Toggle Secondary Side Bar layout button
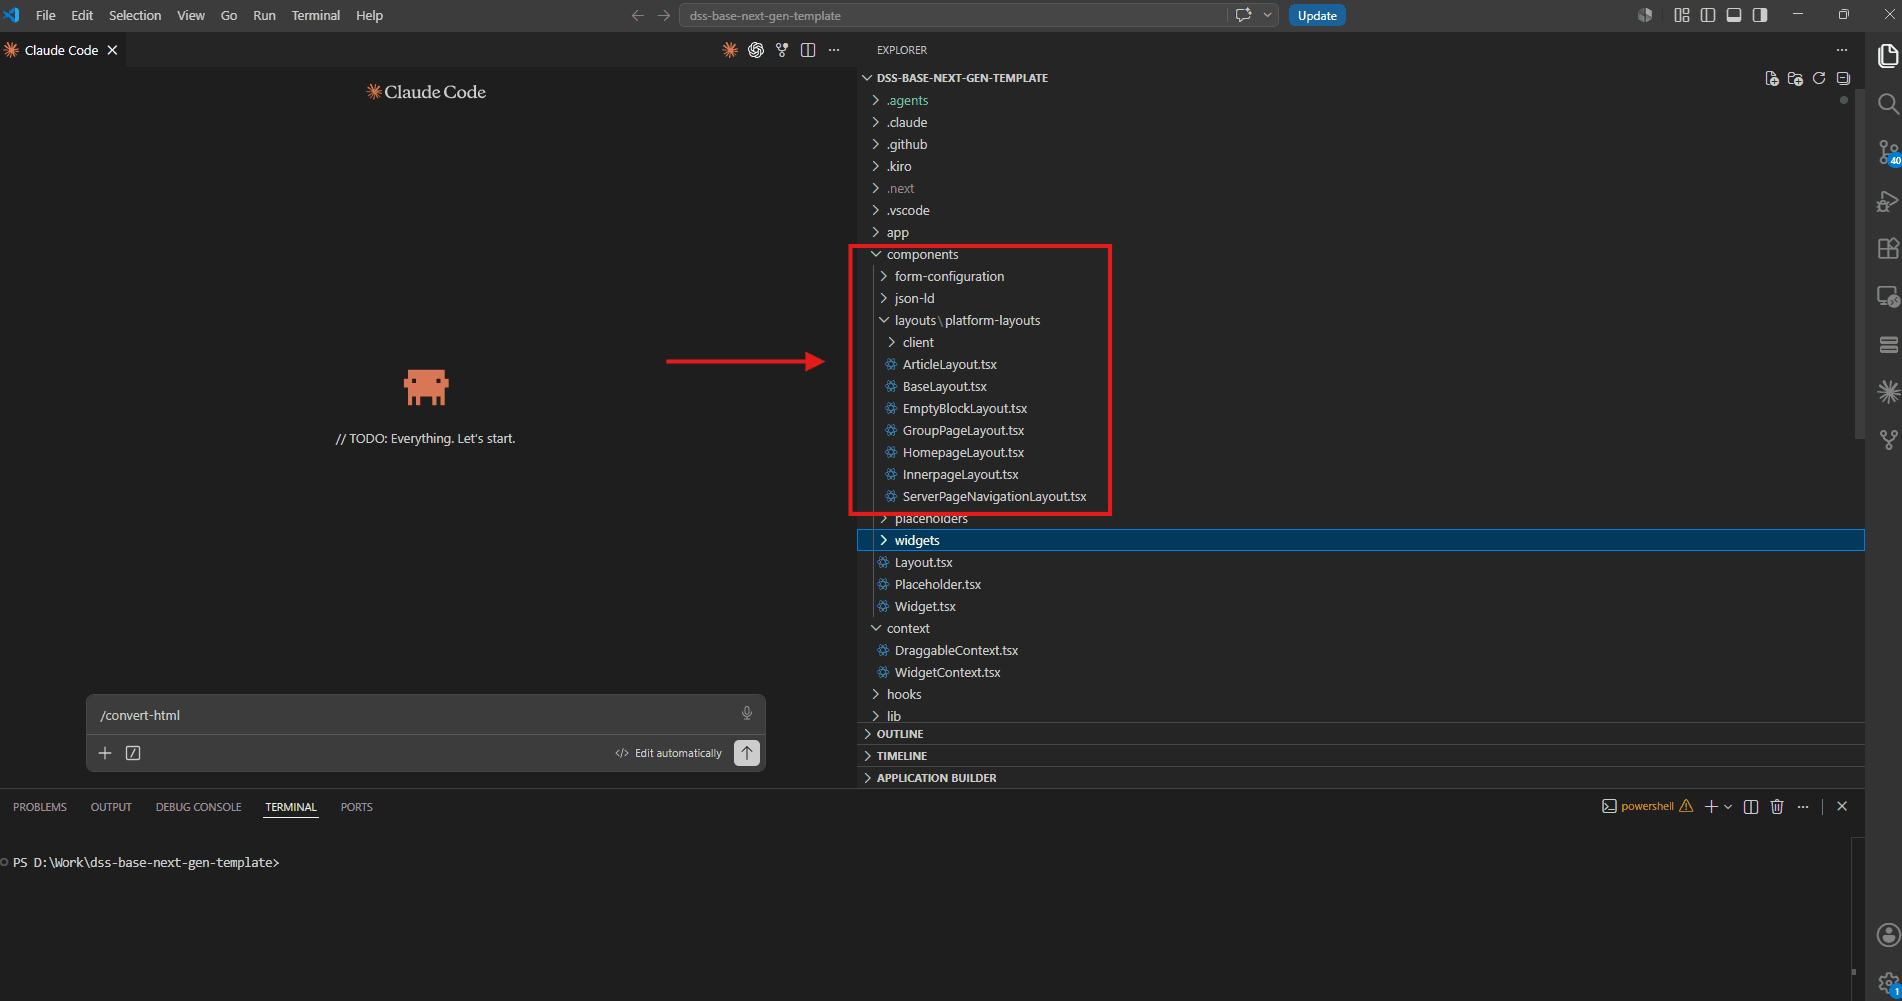This screenshot has width=1902, height=1001. click(x=1760, y=15)
